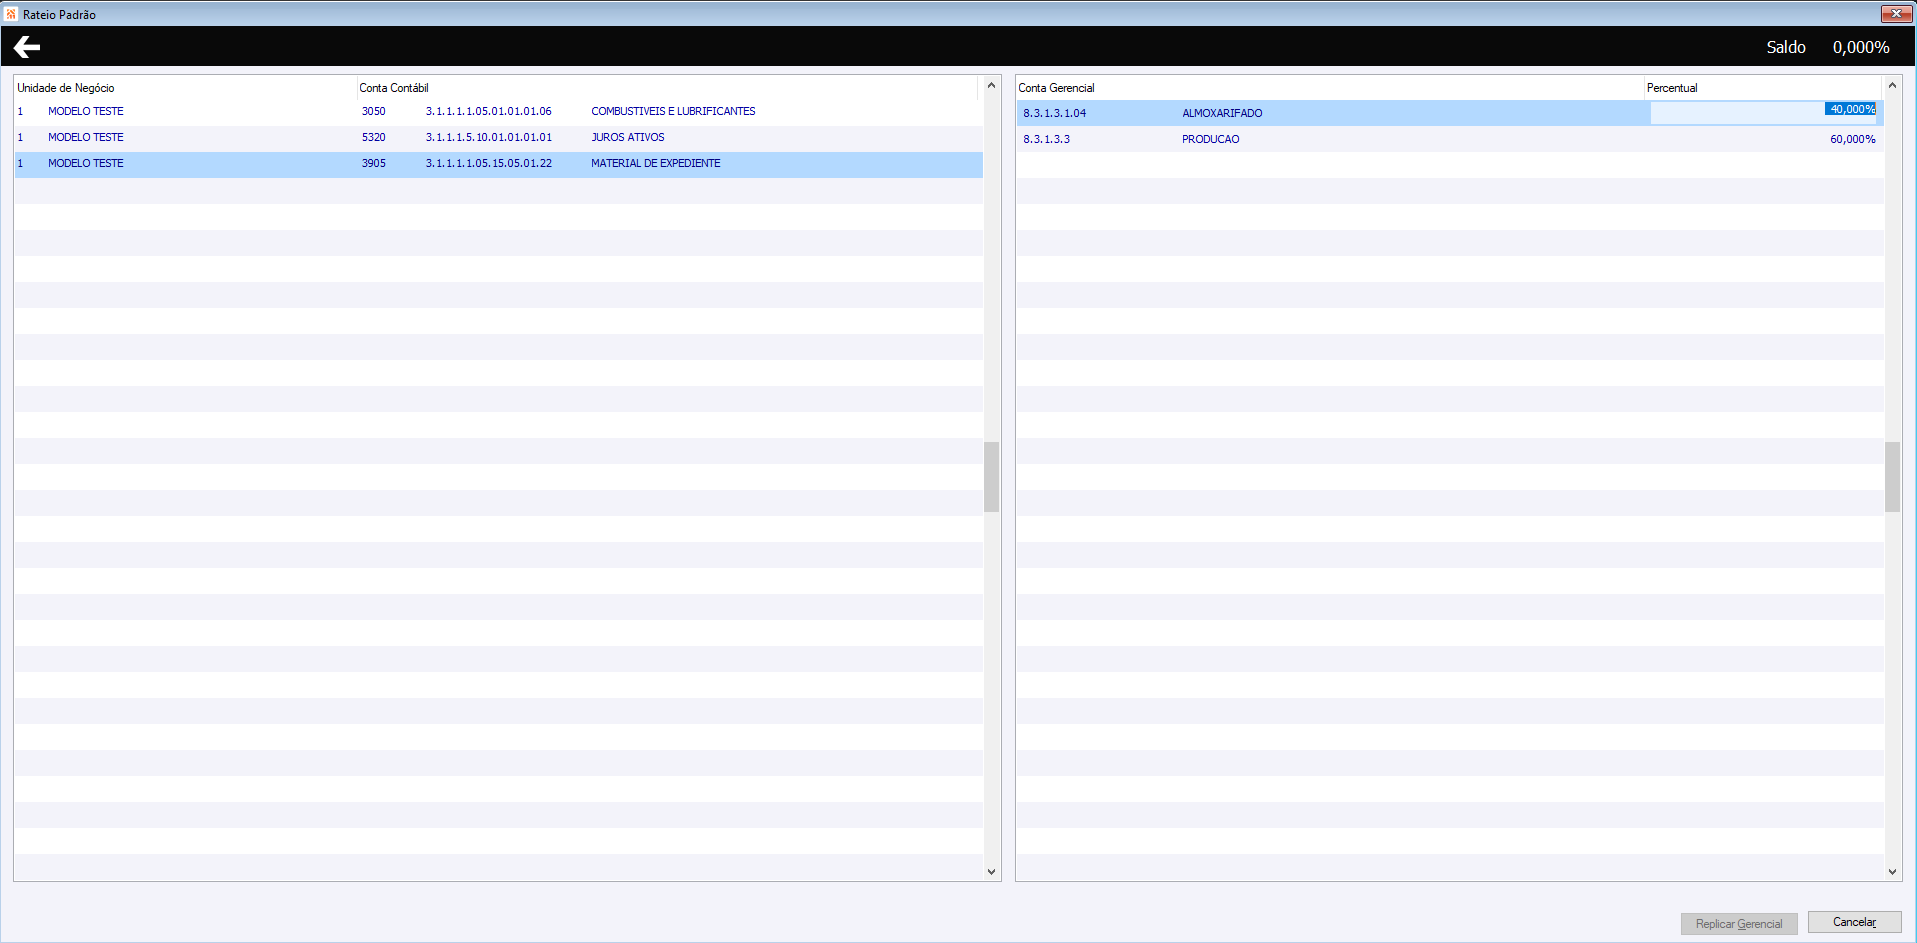Viewport: 1917px width, 943px height.
Task: Click MODELO TESTE in the 3050 row
Action: click(x=86, y=112)
